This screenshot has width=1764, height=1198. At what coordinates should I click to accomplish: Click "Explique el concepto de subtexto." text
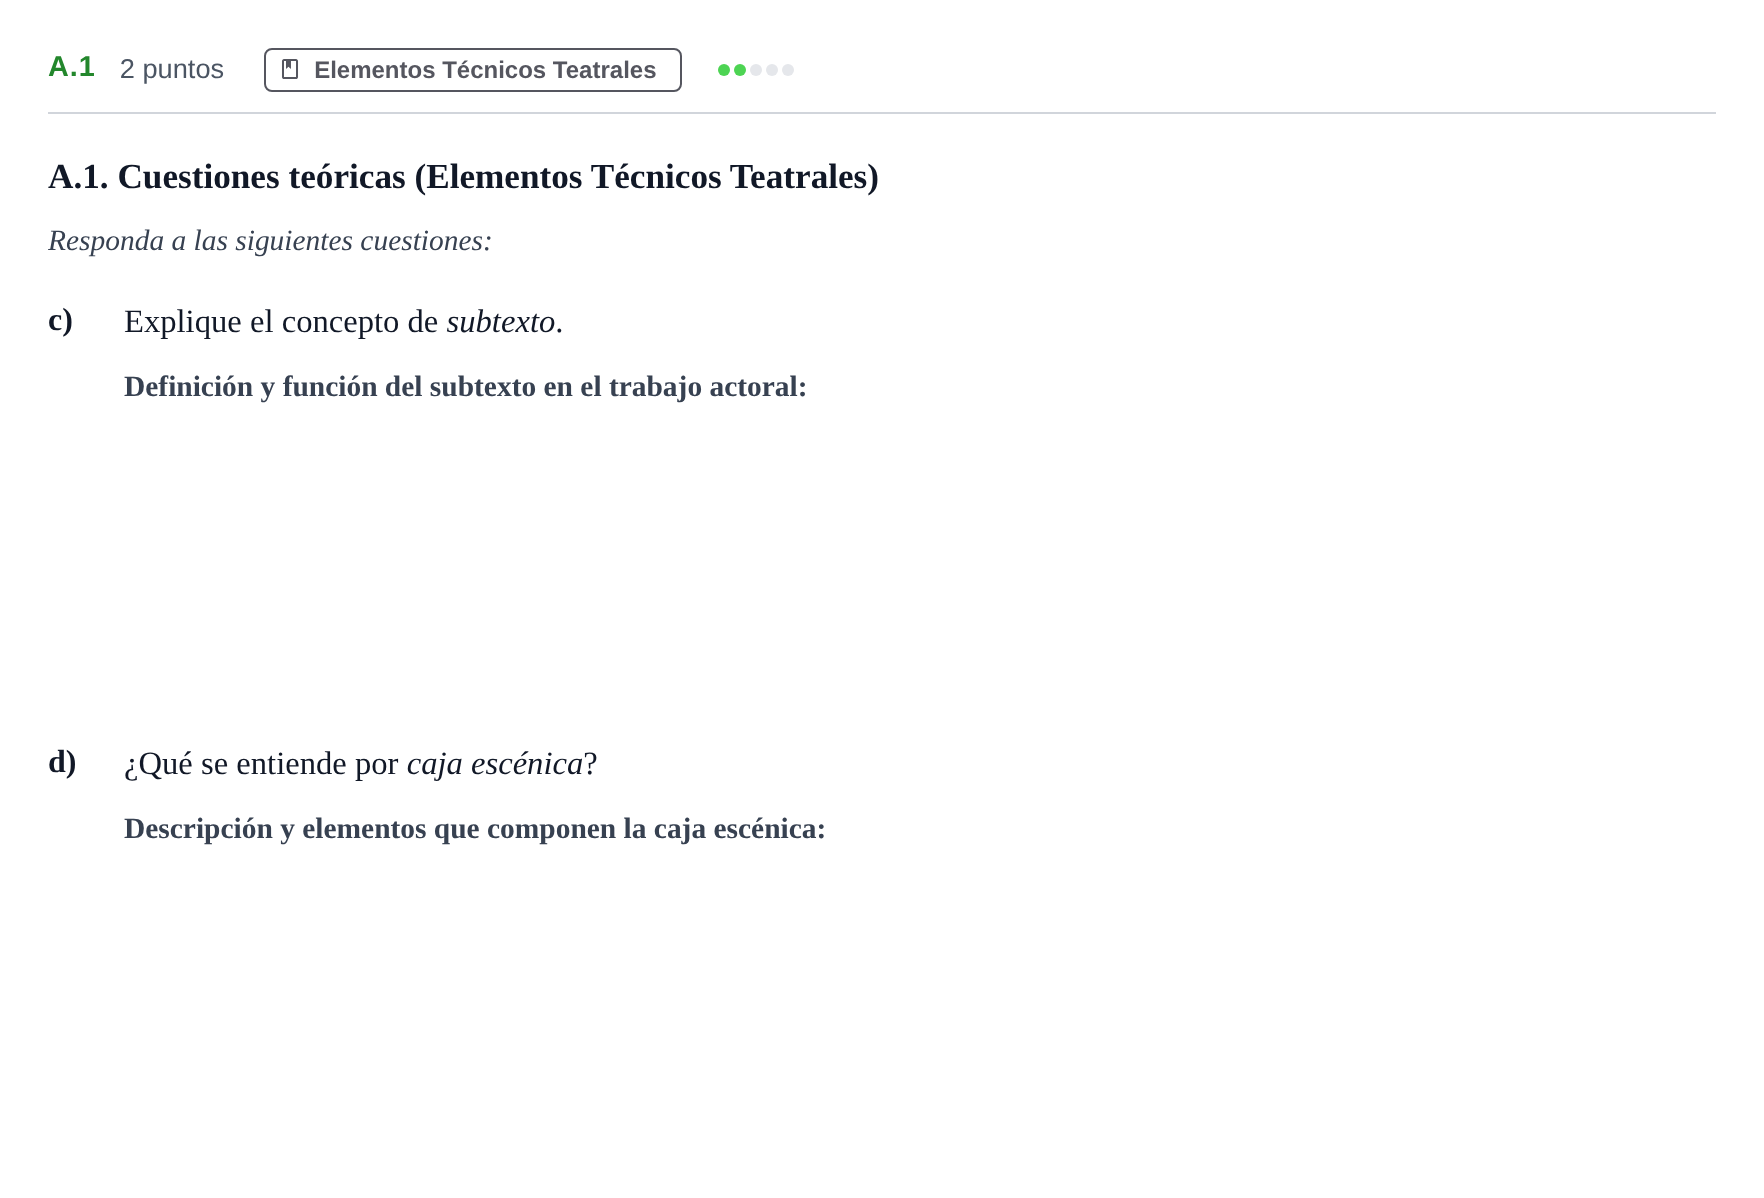tap(344, 322)
